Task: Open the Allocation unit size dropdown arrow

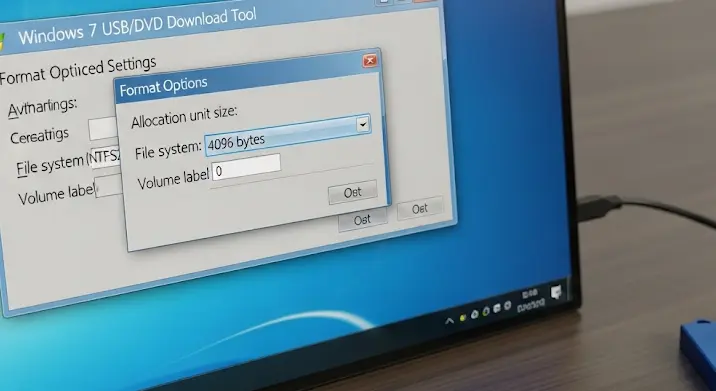Action: (363, 124)
